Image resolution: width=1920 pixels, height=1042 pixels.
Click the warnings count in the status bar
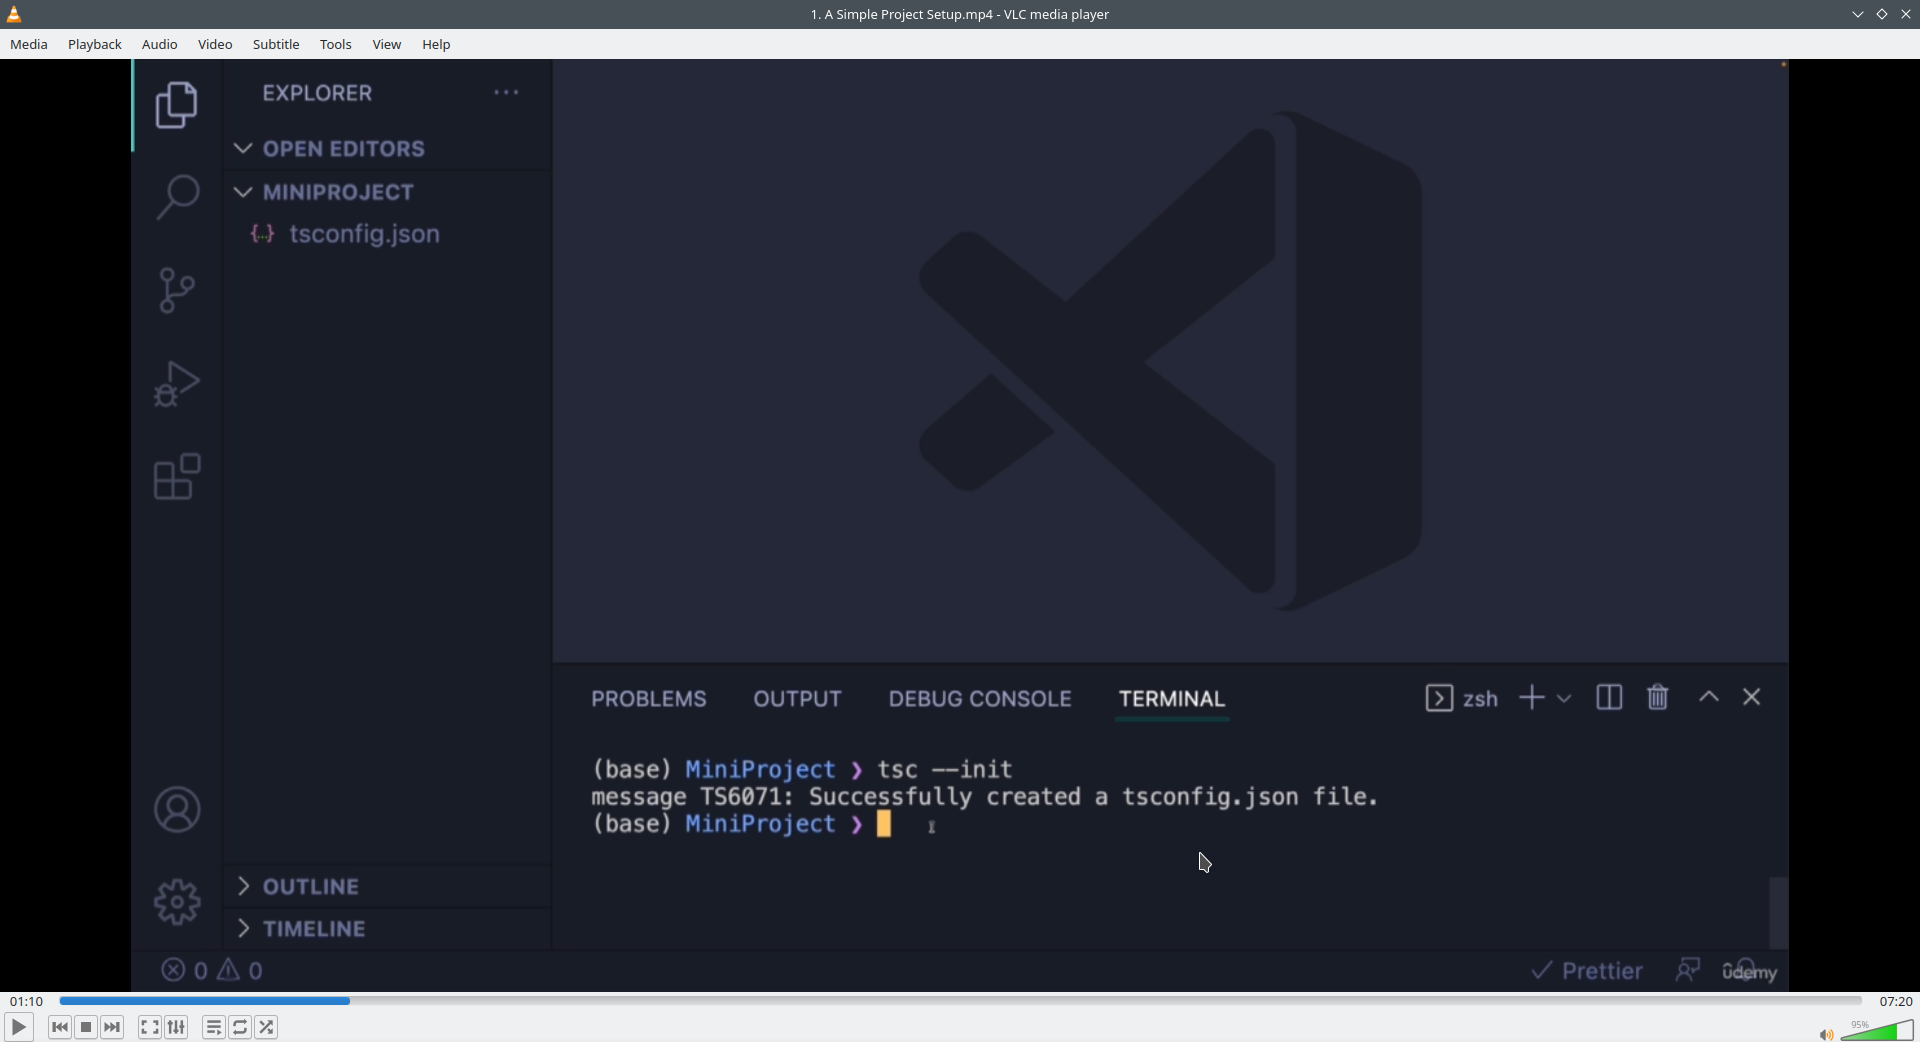click(x=240, y=971)
